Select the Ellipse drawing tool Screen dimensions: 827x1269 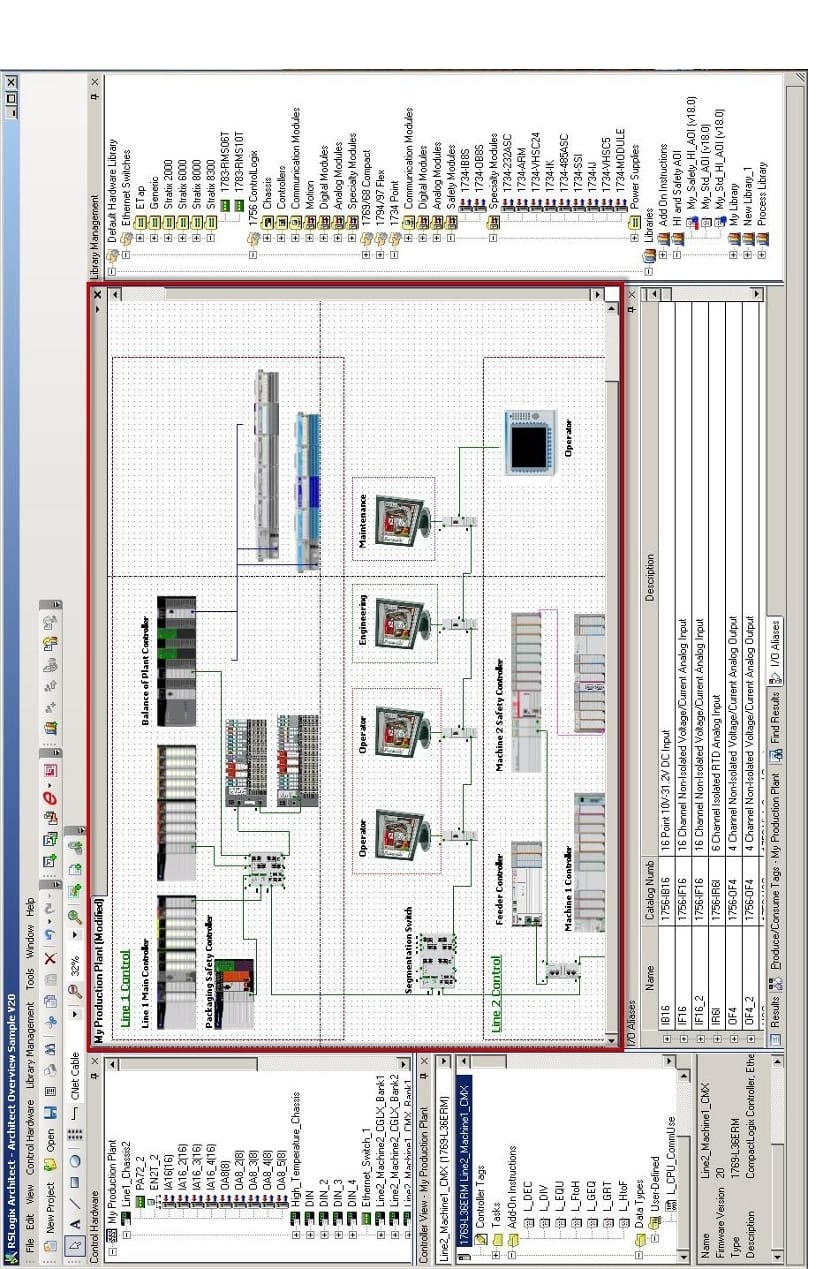pyautogui.click(x=76, y=1161)
